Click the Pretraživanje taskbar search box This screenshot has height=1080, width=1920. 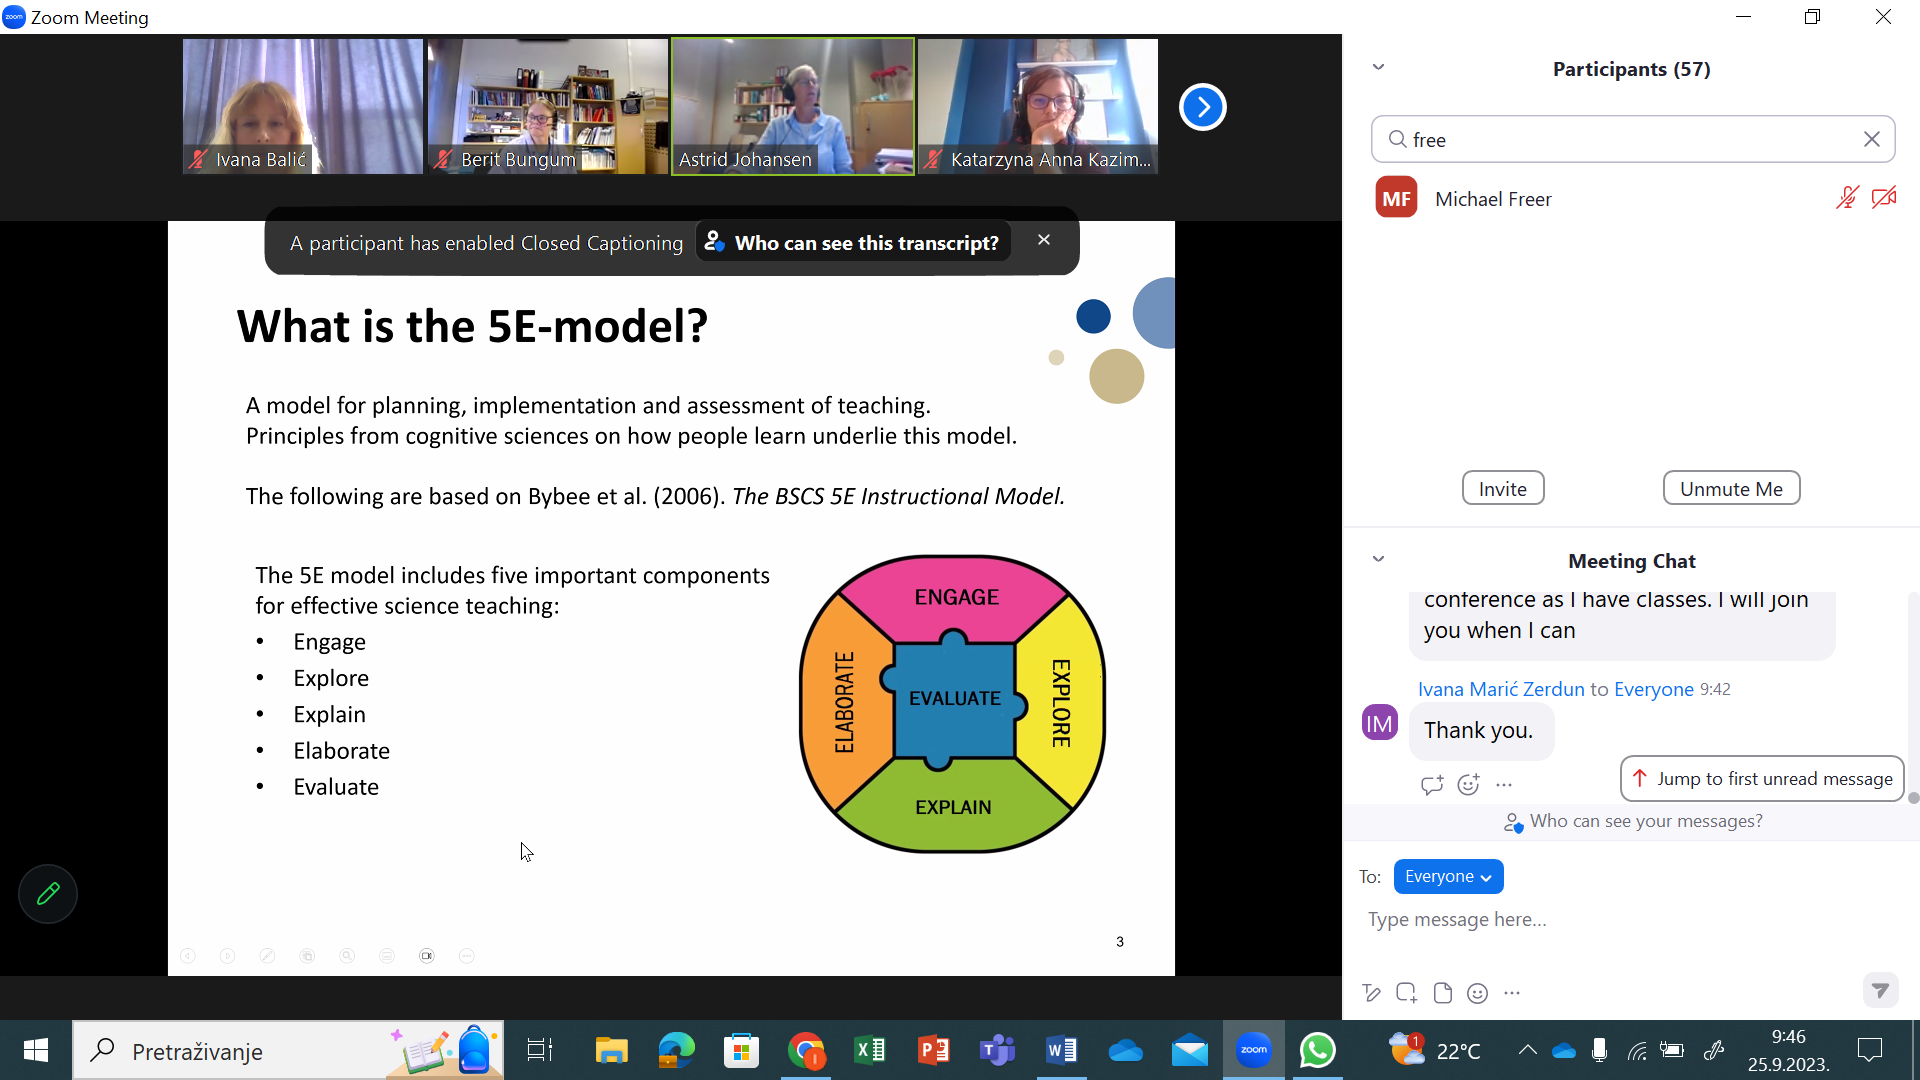(x=288, y=1050)
